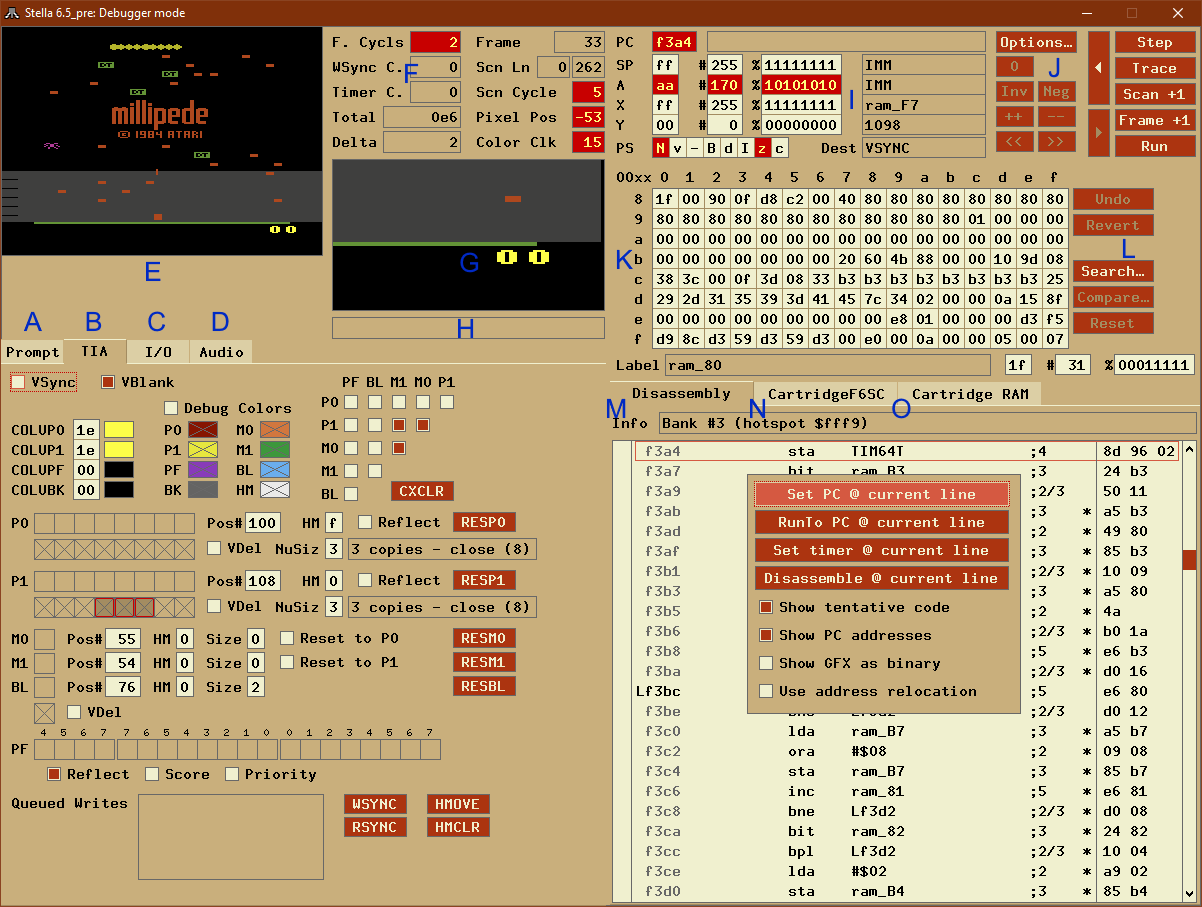Toggle the z processor status flag
Image resolution: width=1202 pixels, height=907 pixels.
763,148
